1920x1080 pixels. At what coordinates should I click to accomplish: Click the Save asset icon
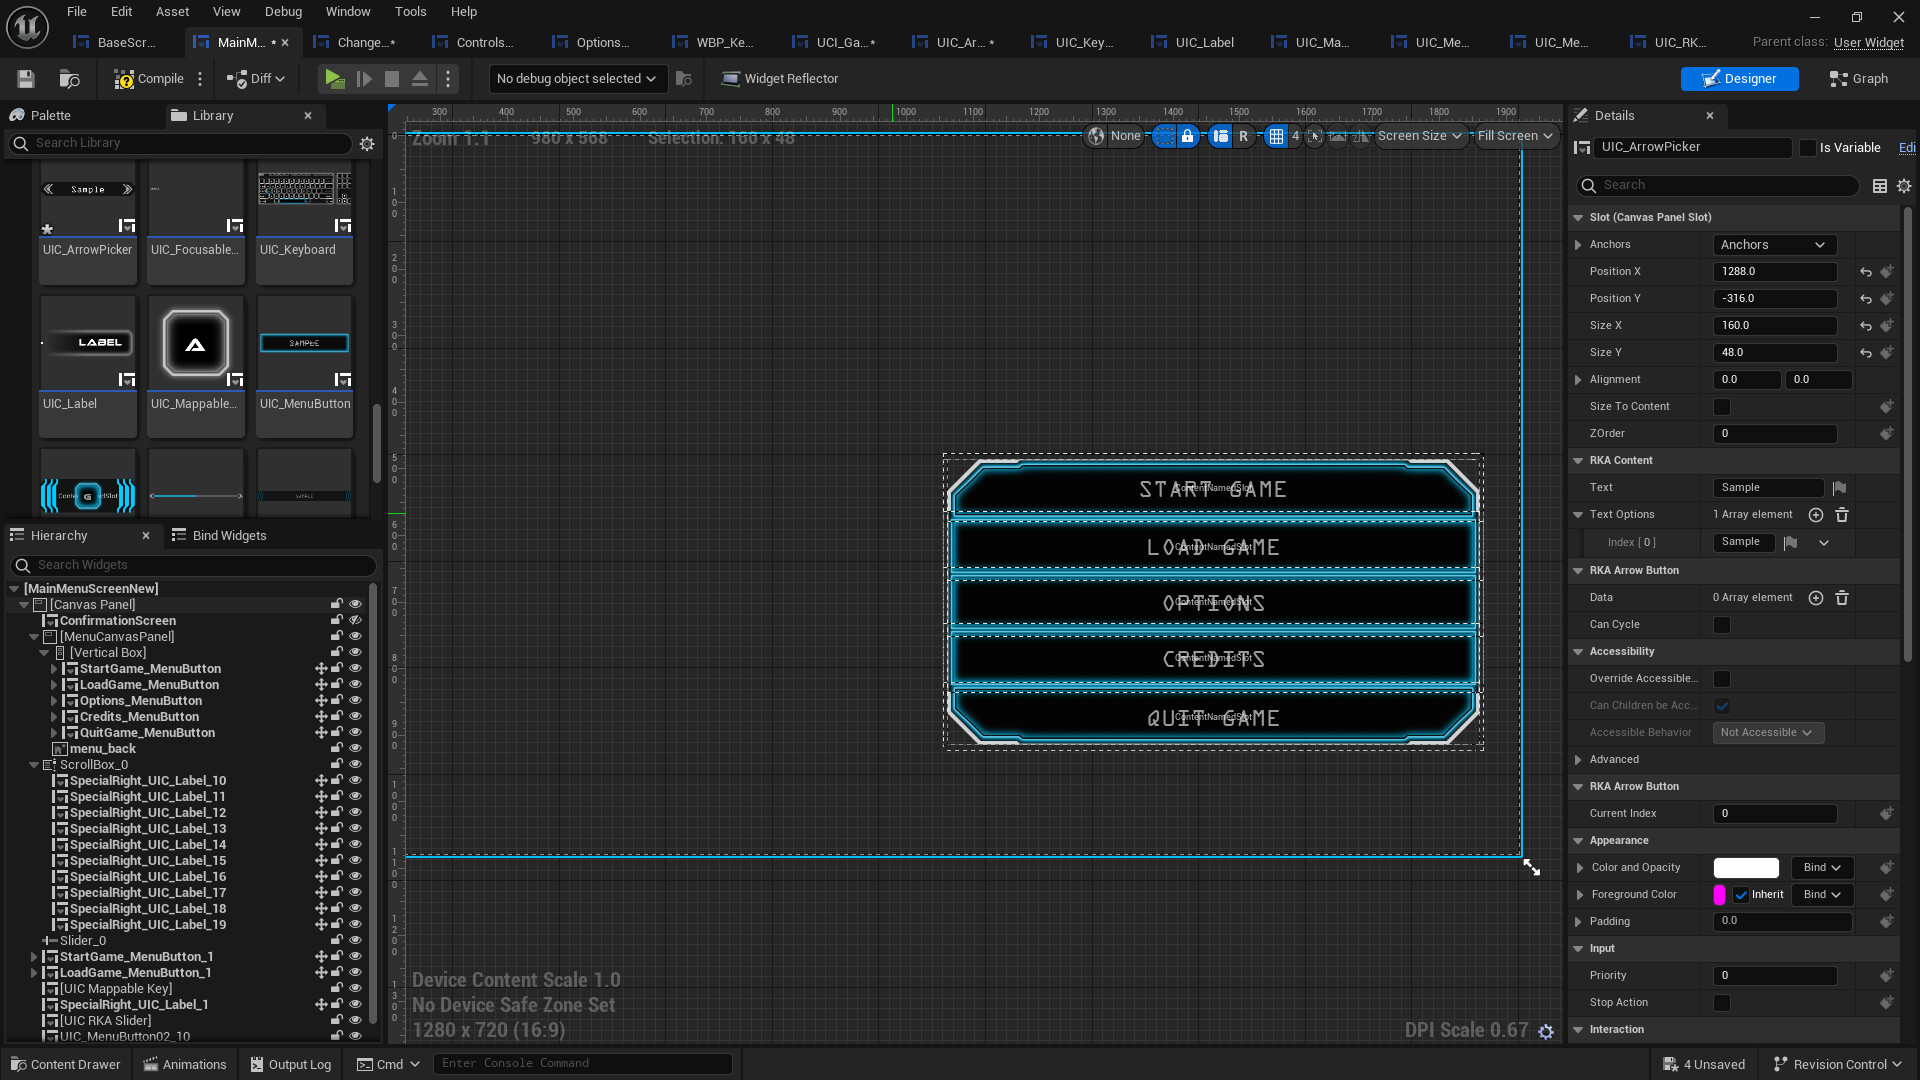pos(26,79)
